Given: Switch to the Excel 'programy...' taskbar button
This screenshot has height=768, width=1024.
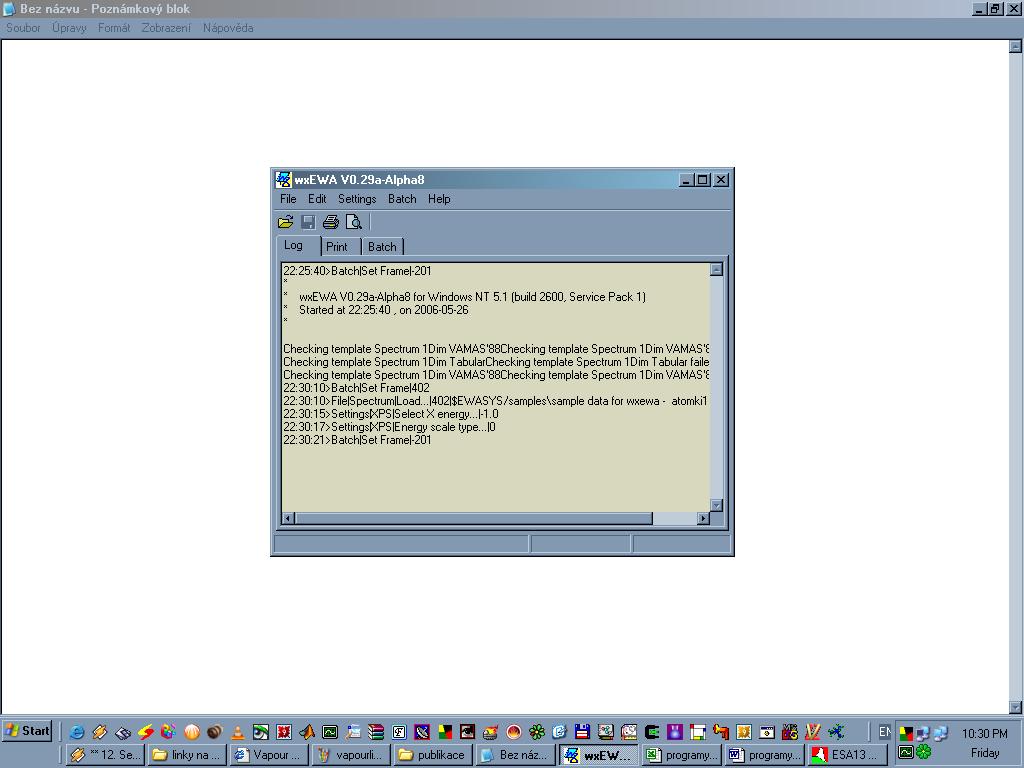Looking at the screenshot, I should 681,755.
